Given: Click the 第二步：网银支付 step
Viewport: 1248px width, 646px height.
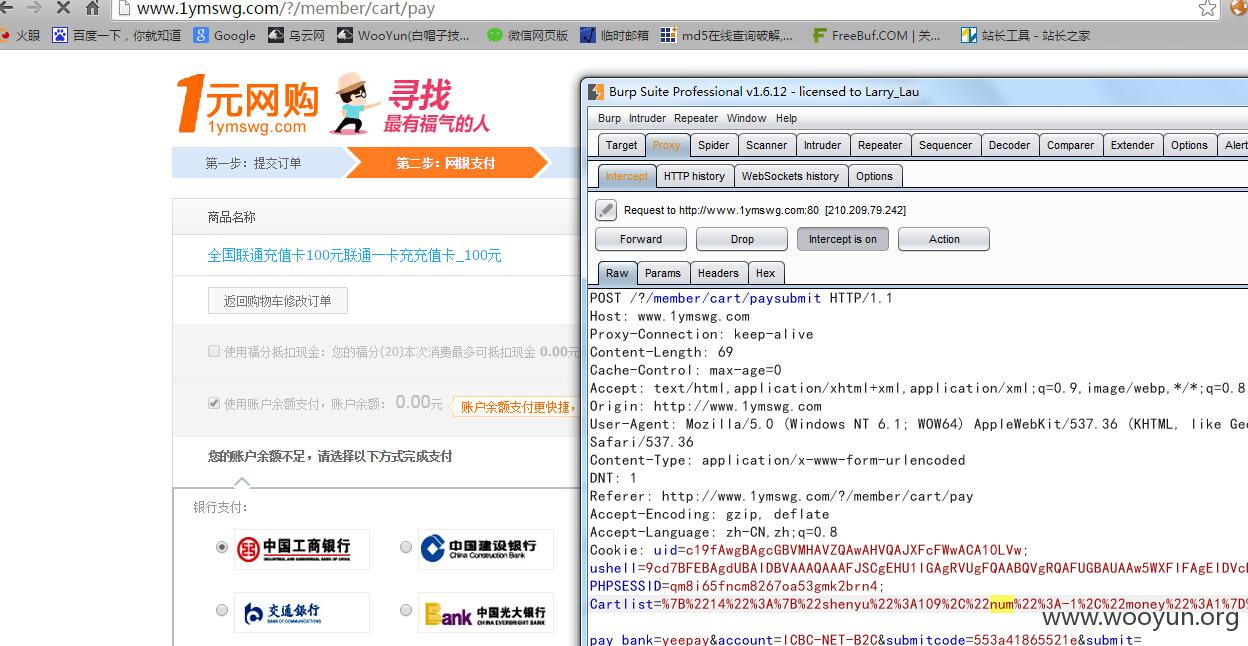Looking at the screenshot, I should point(445,163).
